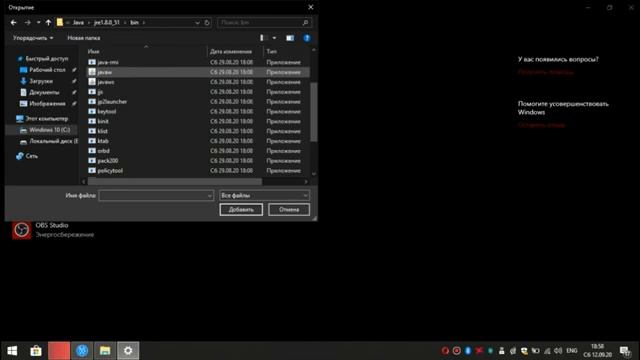Viewport: 640px width, 360px height.
Task: Select the javaws file icon
Action: click(x=92, y=82)
